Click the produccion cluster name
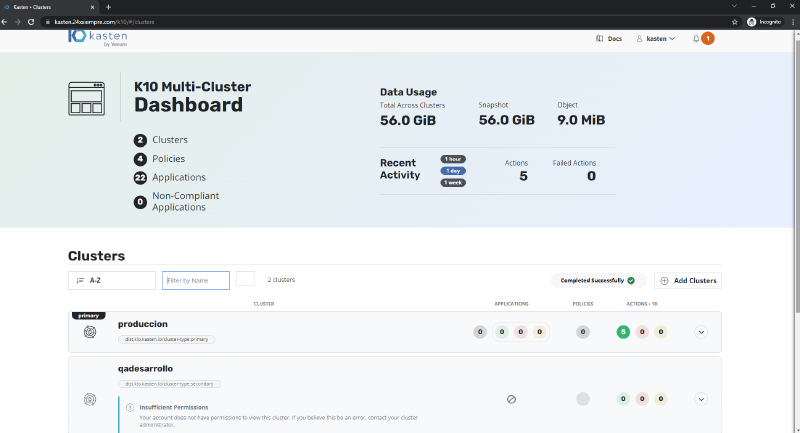The width and height of the screenshot is (800, 433). tap(143, 324)
